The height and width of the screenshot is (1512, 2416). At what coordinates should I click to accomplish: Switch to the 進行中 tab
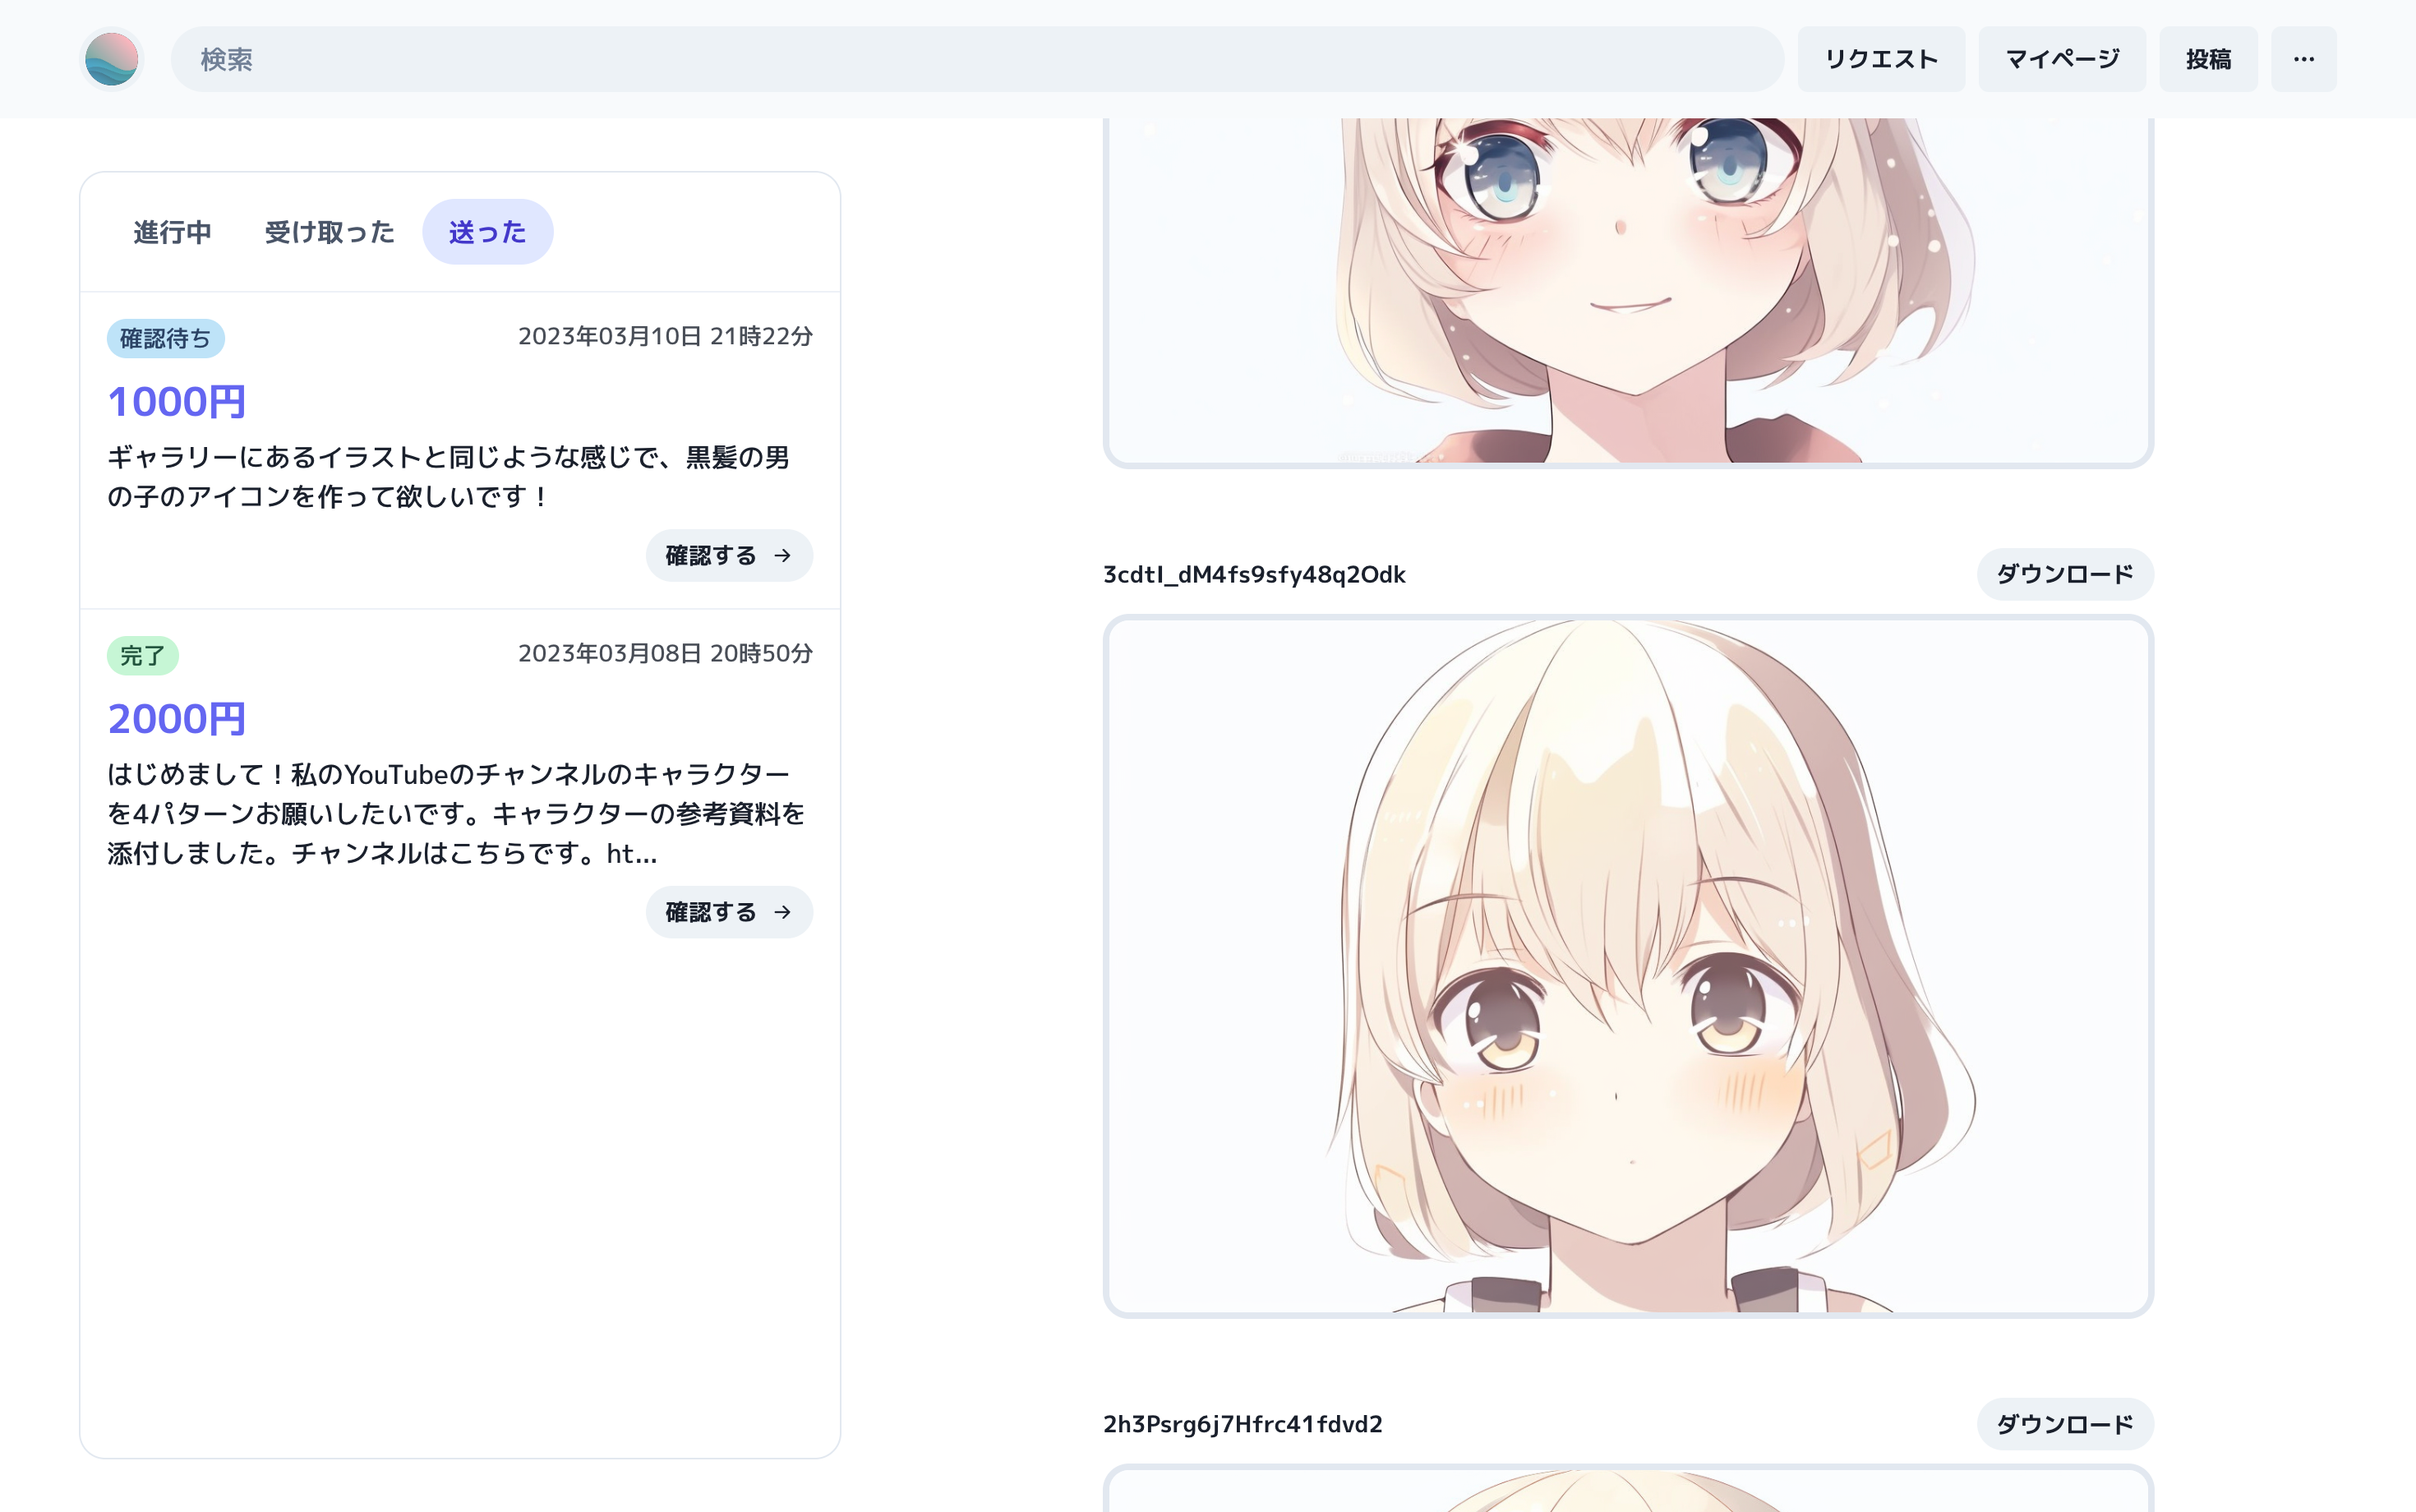(x=172, y=232)
